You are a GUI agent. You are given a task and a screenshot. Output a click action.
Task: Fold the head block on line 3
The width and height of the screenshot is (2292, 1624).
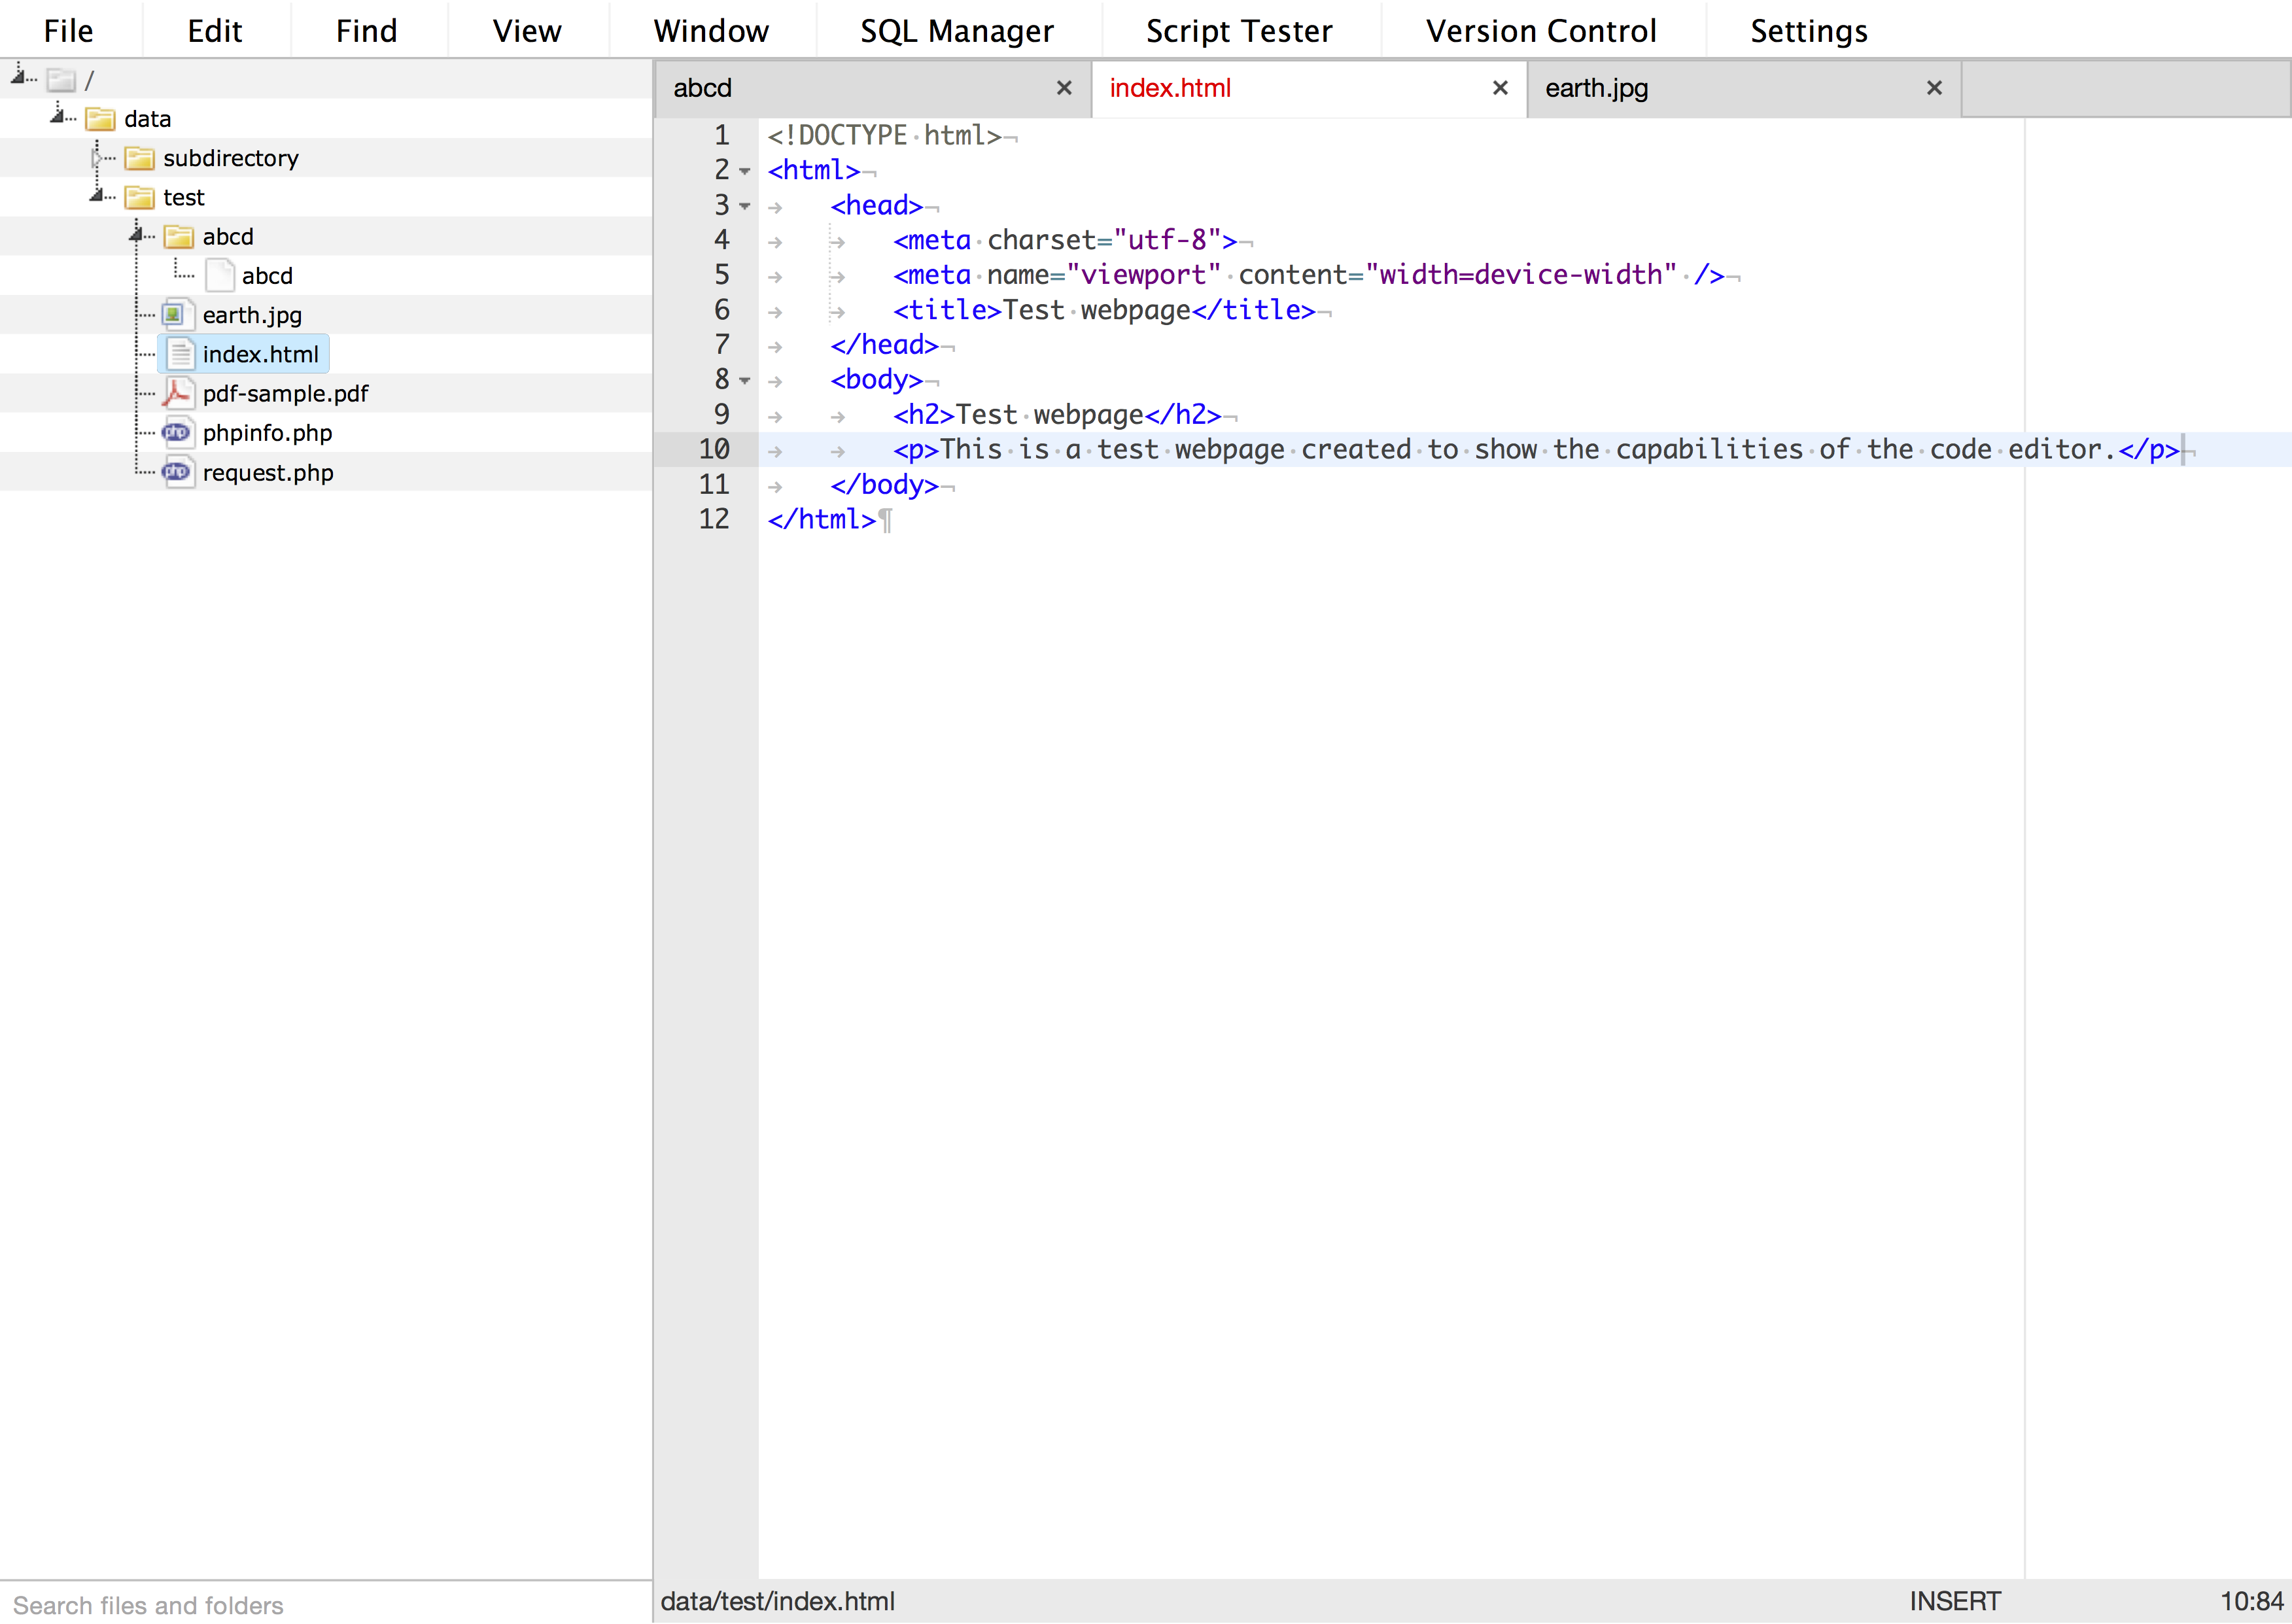[x=745, y=206]
